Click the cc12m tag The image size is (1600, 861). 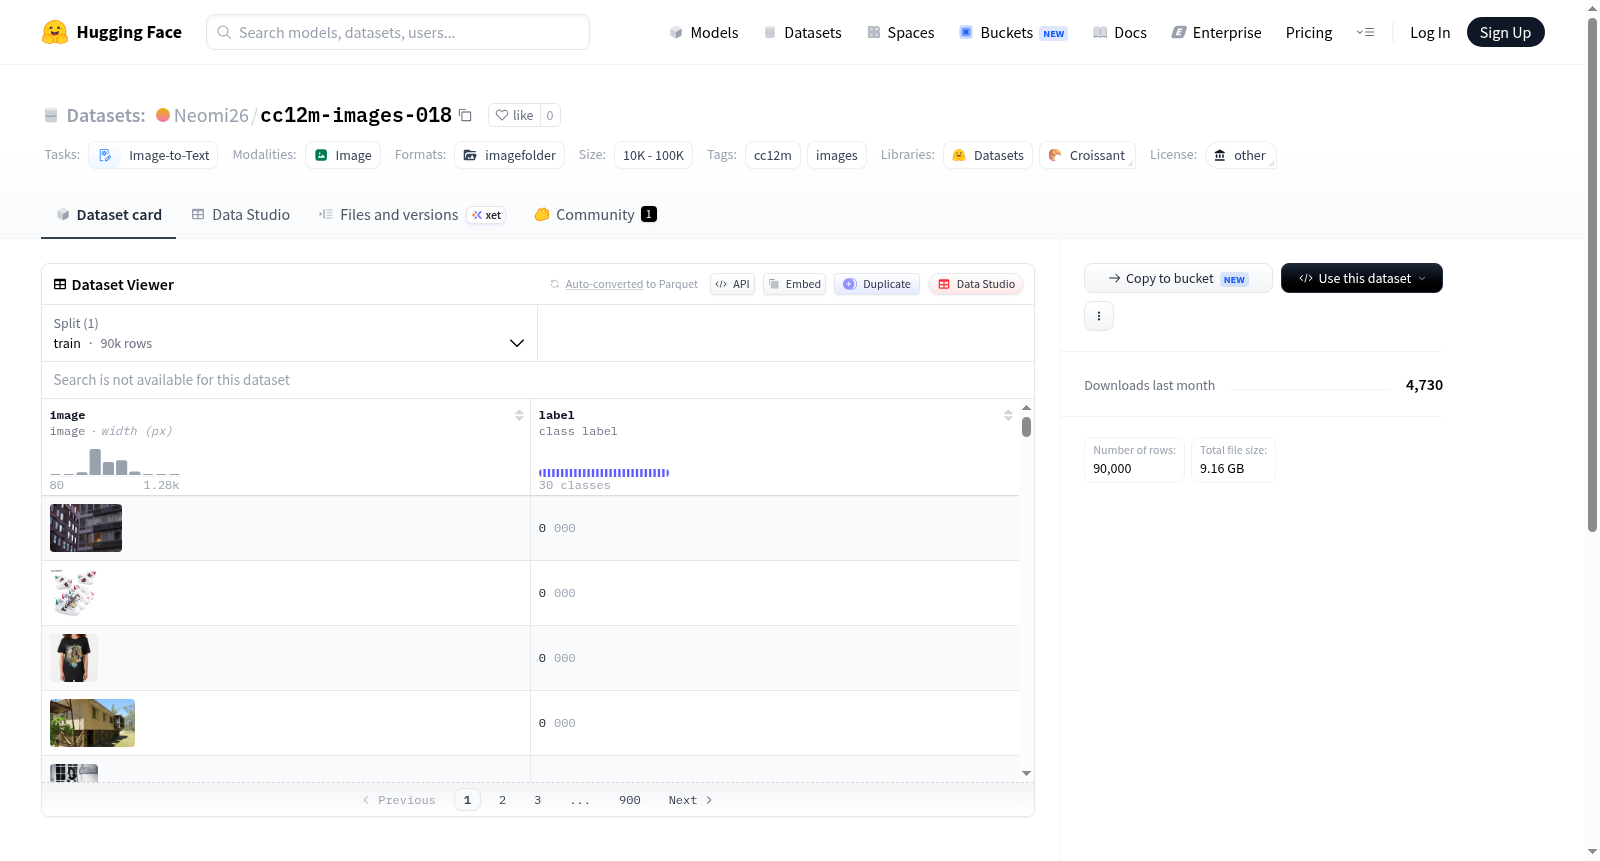click(772, 155)
